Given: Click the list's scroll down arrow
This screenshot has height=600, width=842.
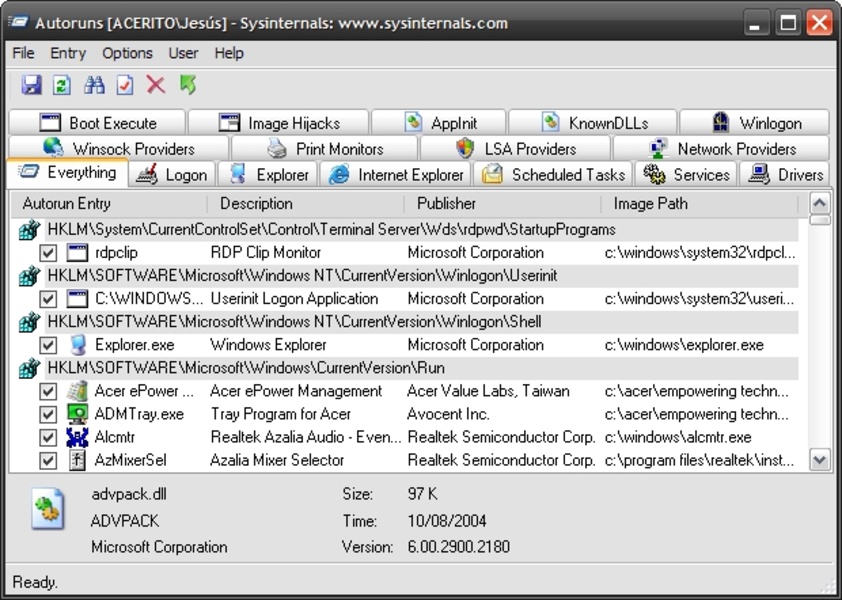Looking at the screenshot, I should click(820, 460).
